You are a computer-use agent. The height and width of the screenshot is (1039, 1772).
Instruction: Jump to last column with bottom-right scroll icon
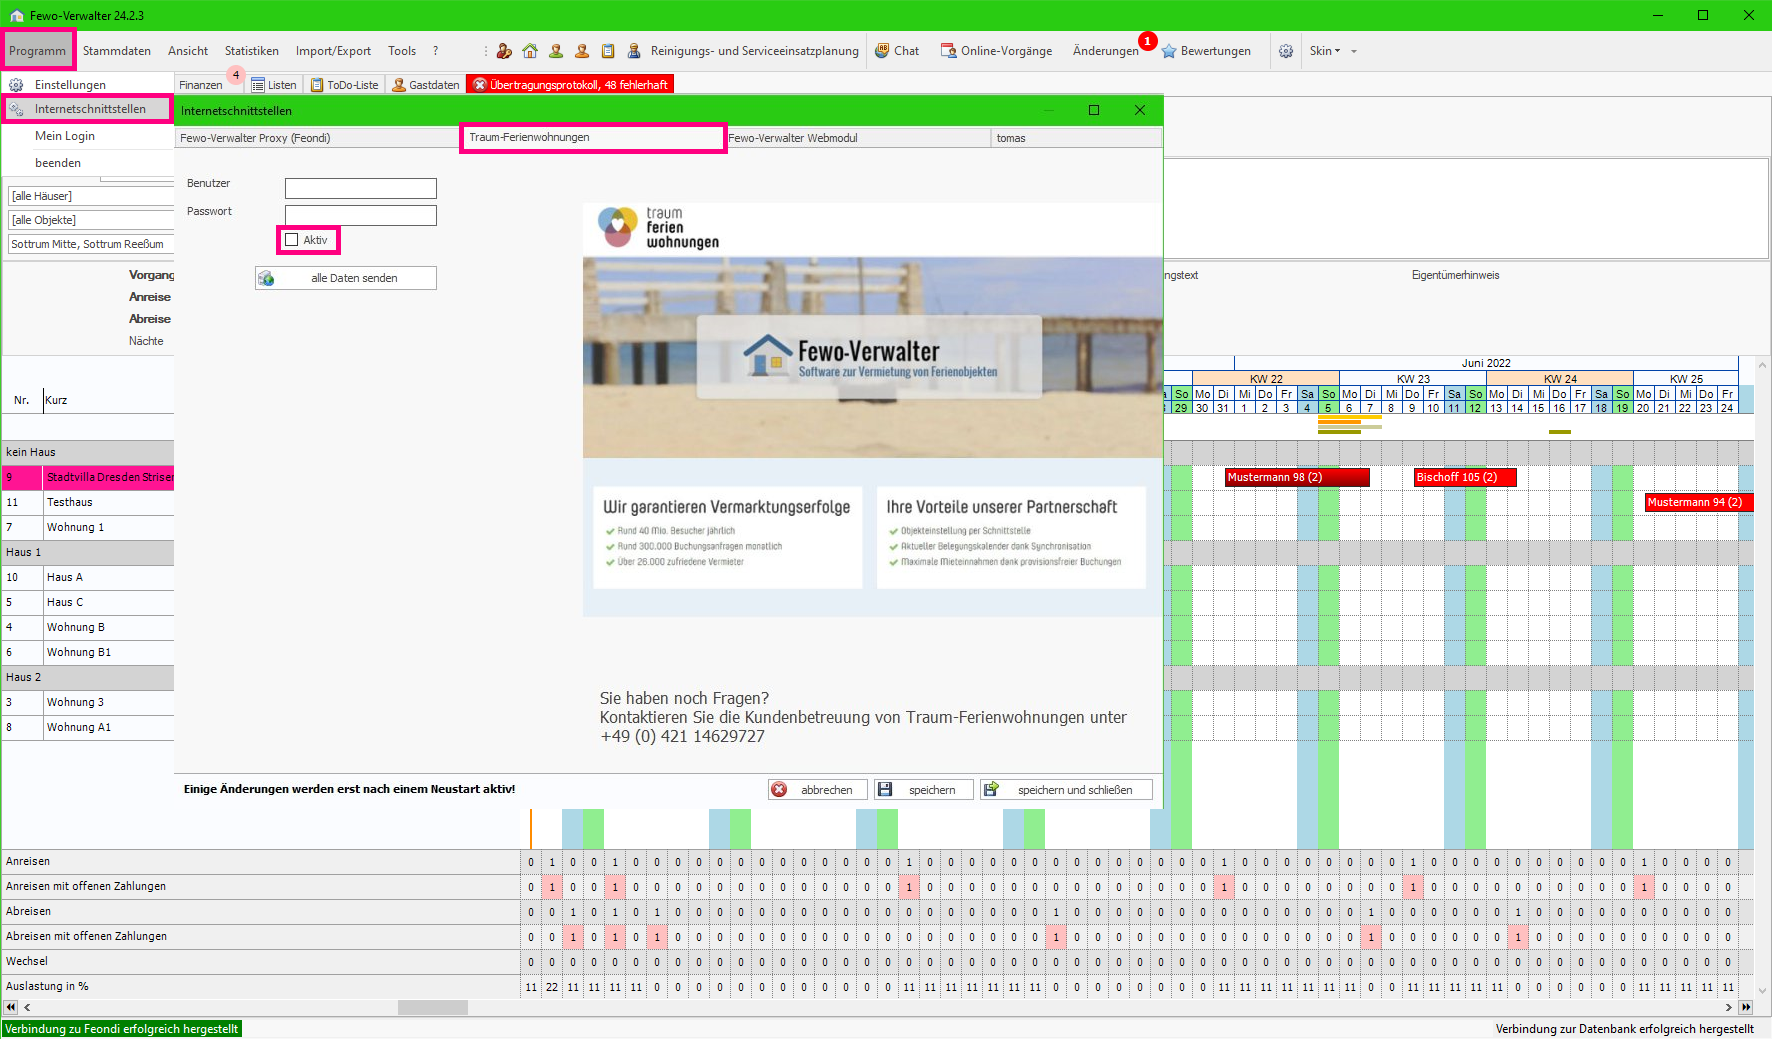(x=1746, y=1007)
